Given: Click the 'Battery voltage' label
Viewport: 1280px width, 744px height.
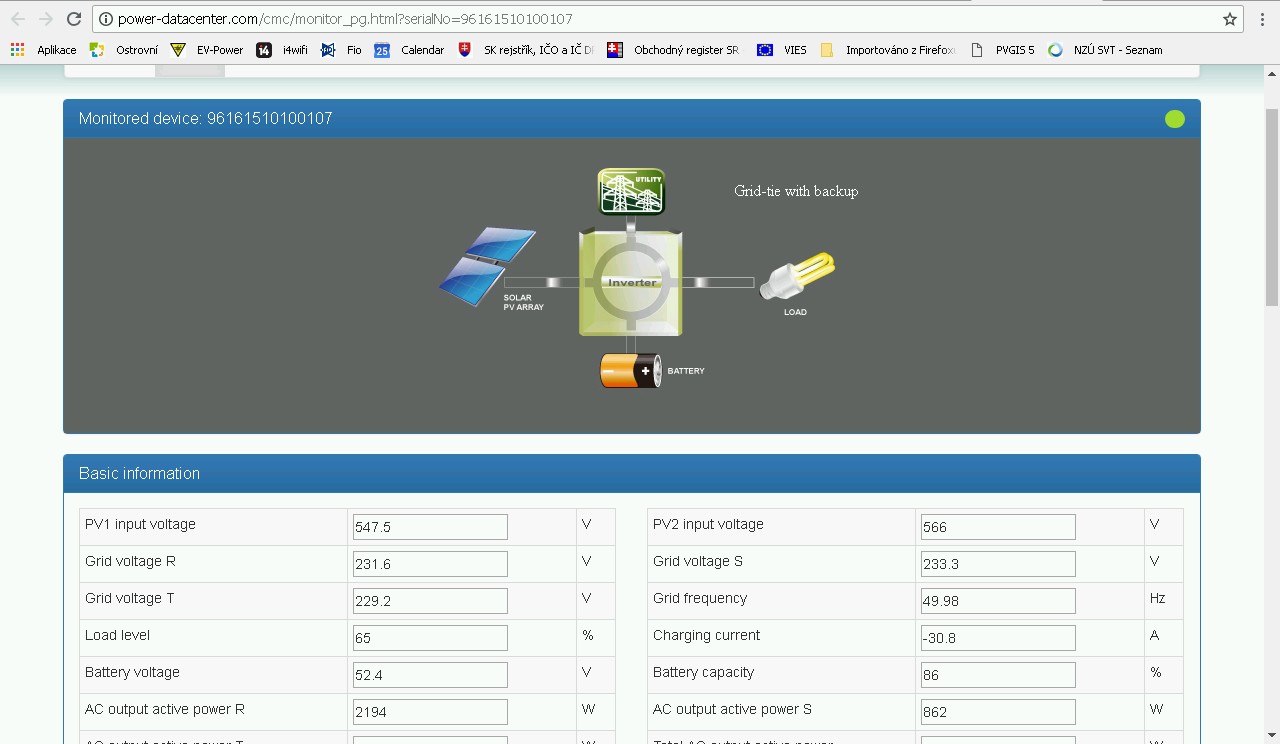Looking at the screenshot, I should (132, 672).
